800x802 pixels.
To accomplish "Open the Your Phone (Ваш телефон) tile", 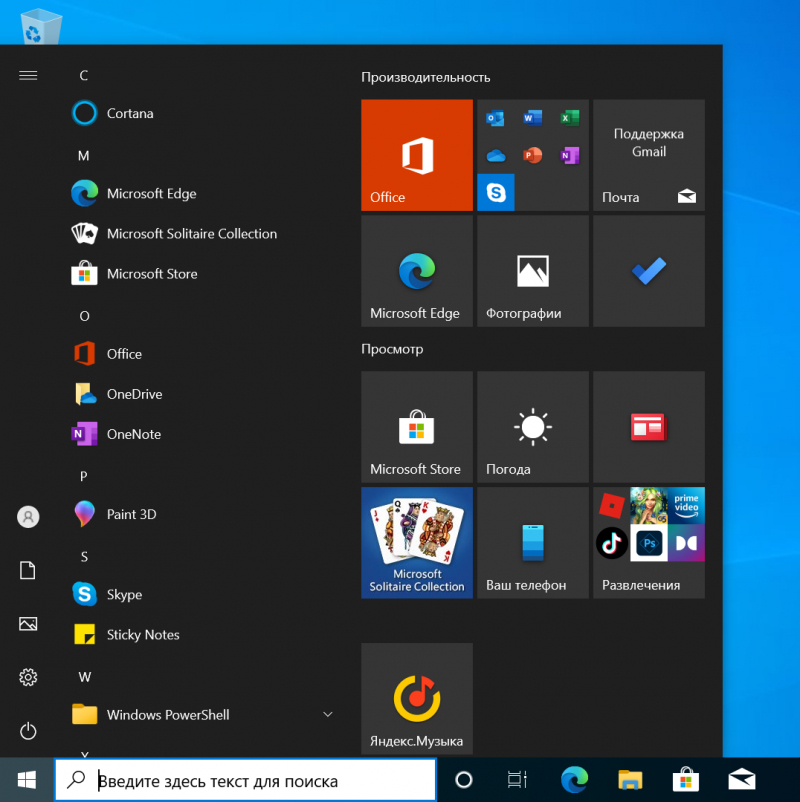I will coord(532,542).
